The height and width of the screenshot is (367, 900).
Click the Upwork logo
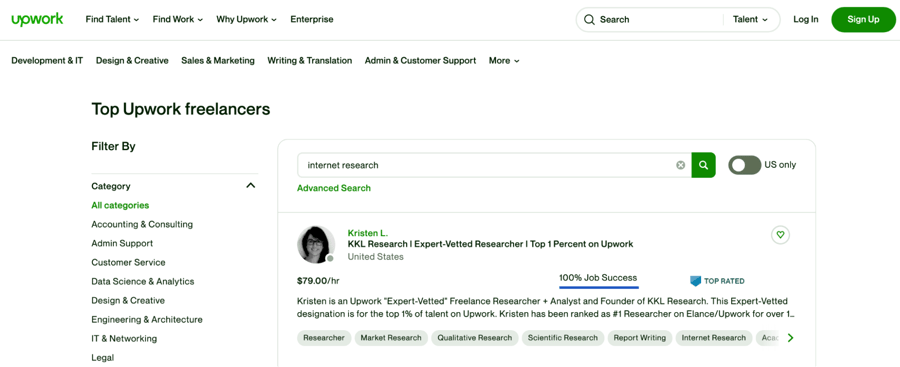(37, 20)
